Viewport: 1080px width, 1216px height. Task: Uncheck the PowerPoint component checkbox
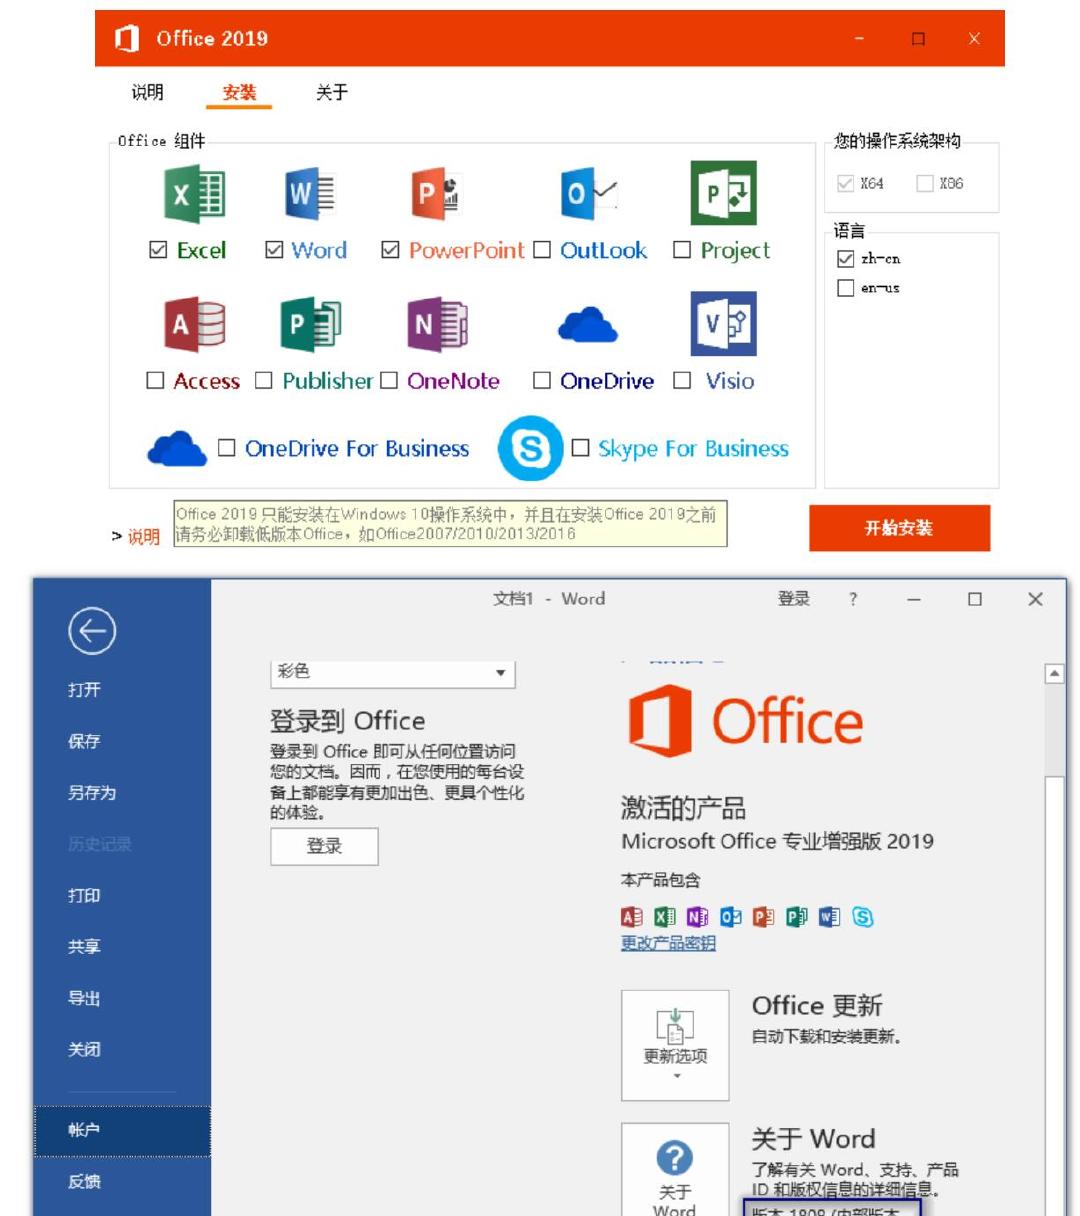[x=391, y=250]
